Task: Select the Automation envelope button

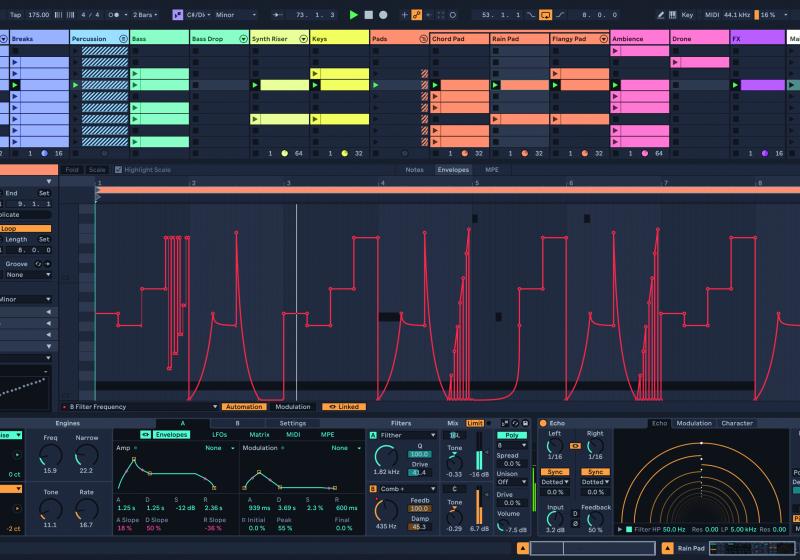Action: tap(244, 407)
